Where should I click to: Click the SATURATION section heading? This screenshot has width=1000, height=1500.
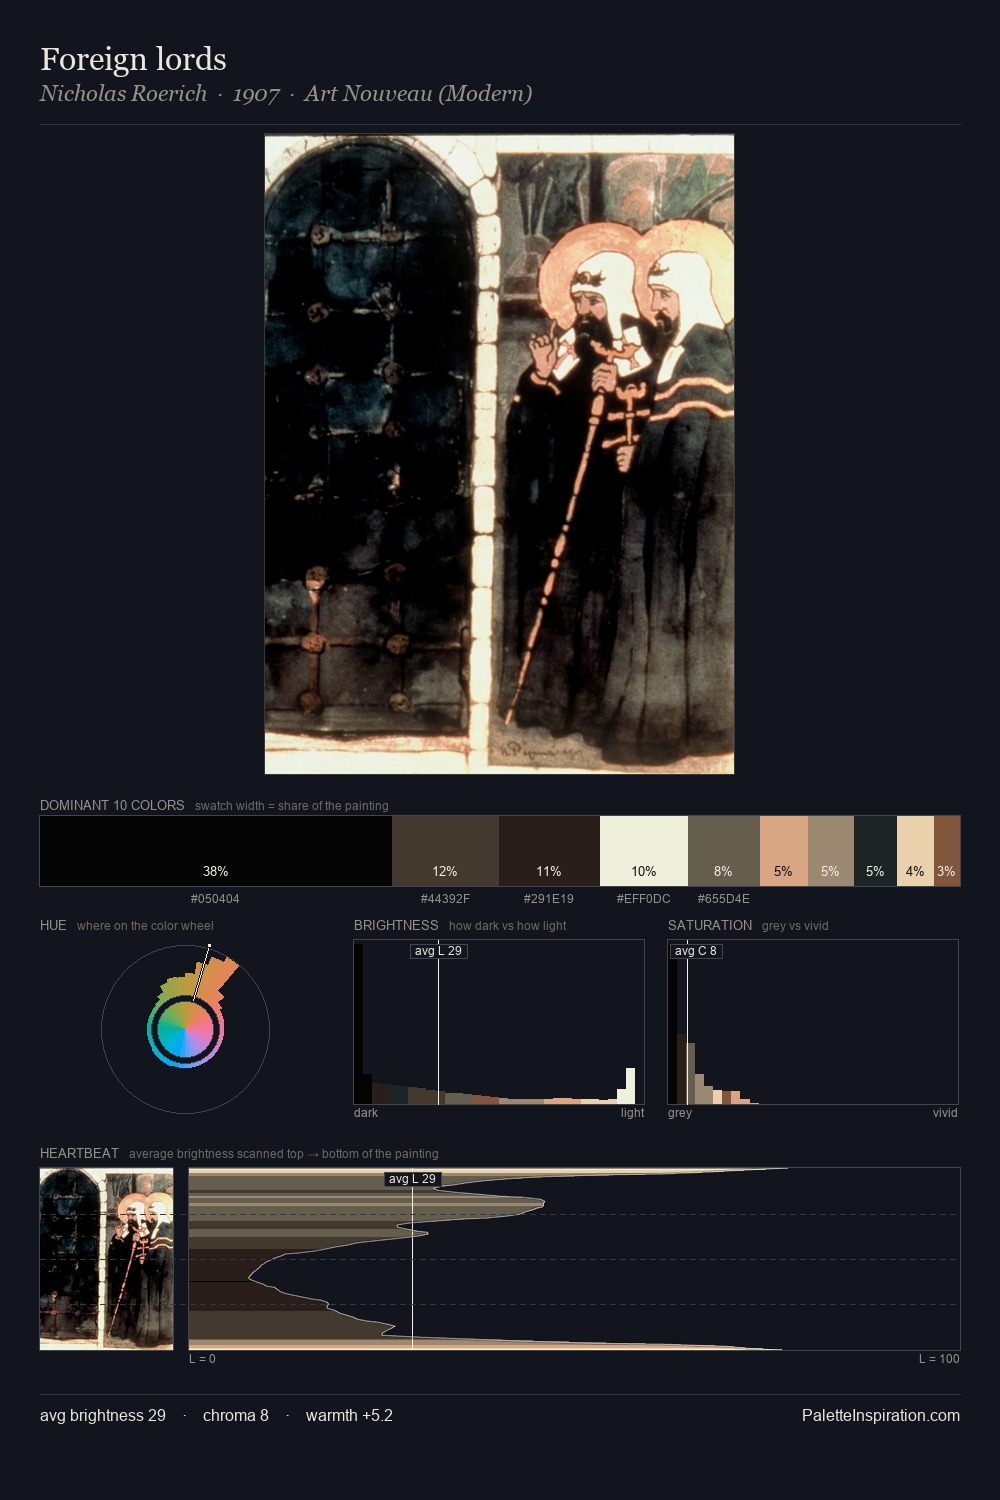point(710,925)
